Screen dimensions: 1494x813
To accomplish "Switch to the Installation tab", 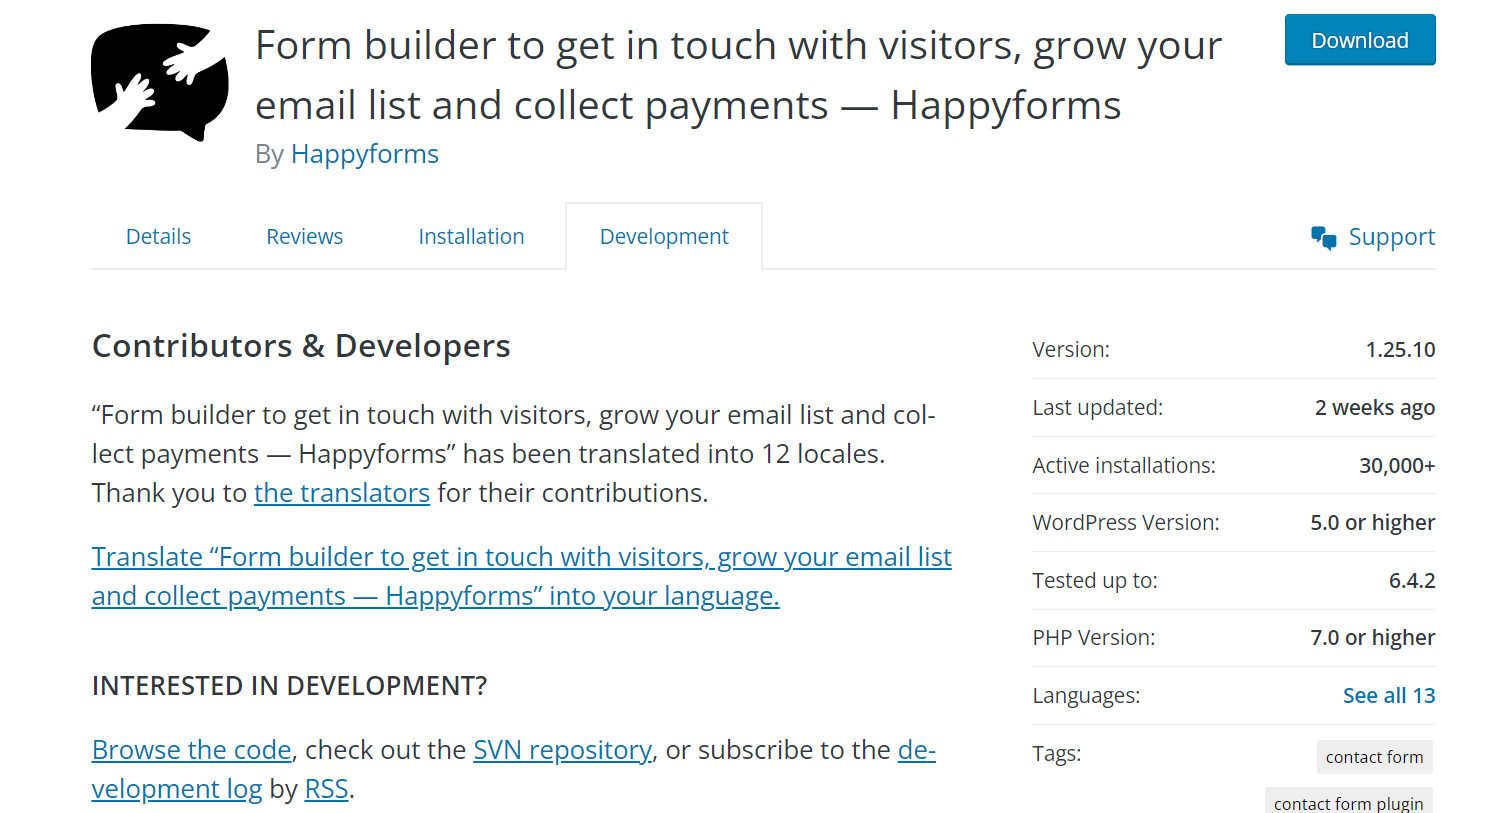I will [x=471, y=236].
